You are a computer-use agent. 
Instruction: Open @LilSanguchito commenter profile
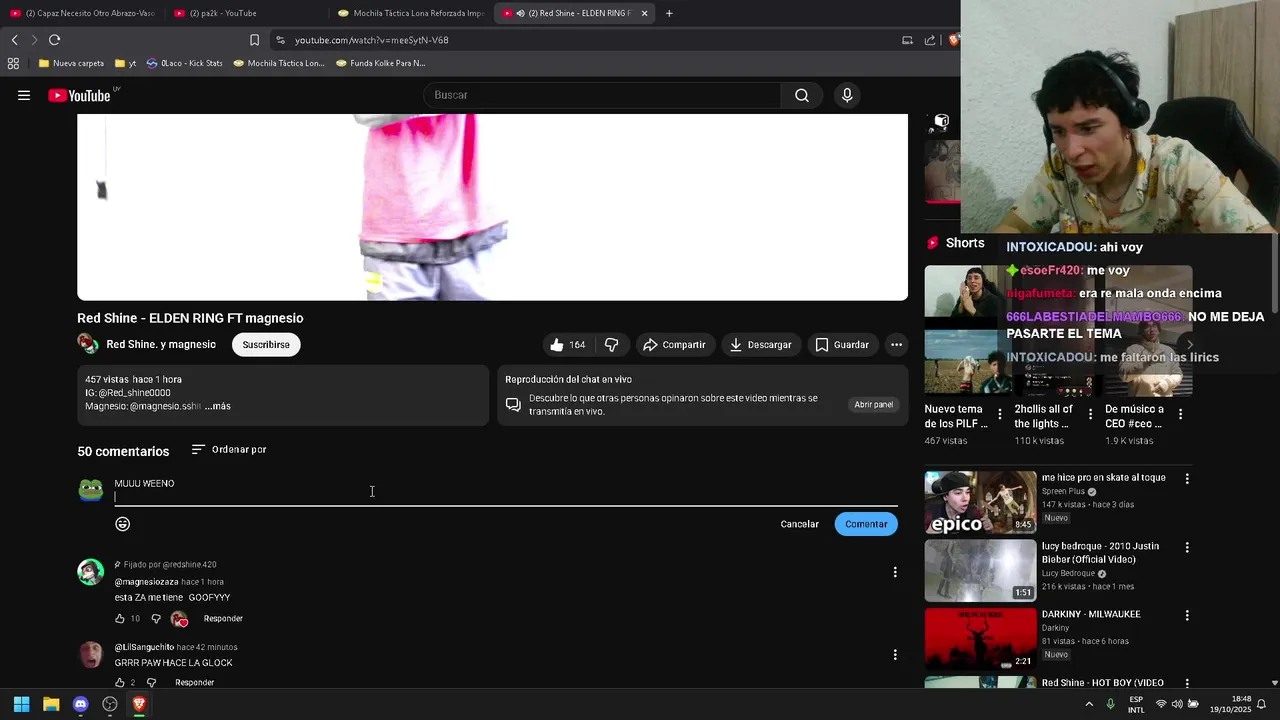click(144, 647)
